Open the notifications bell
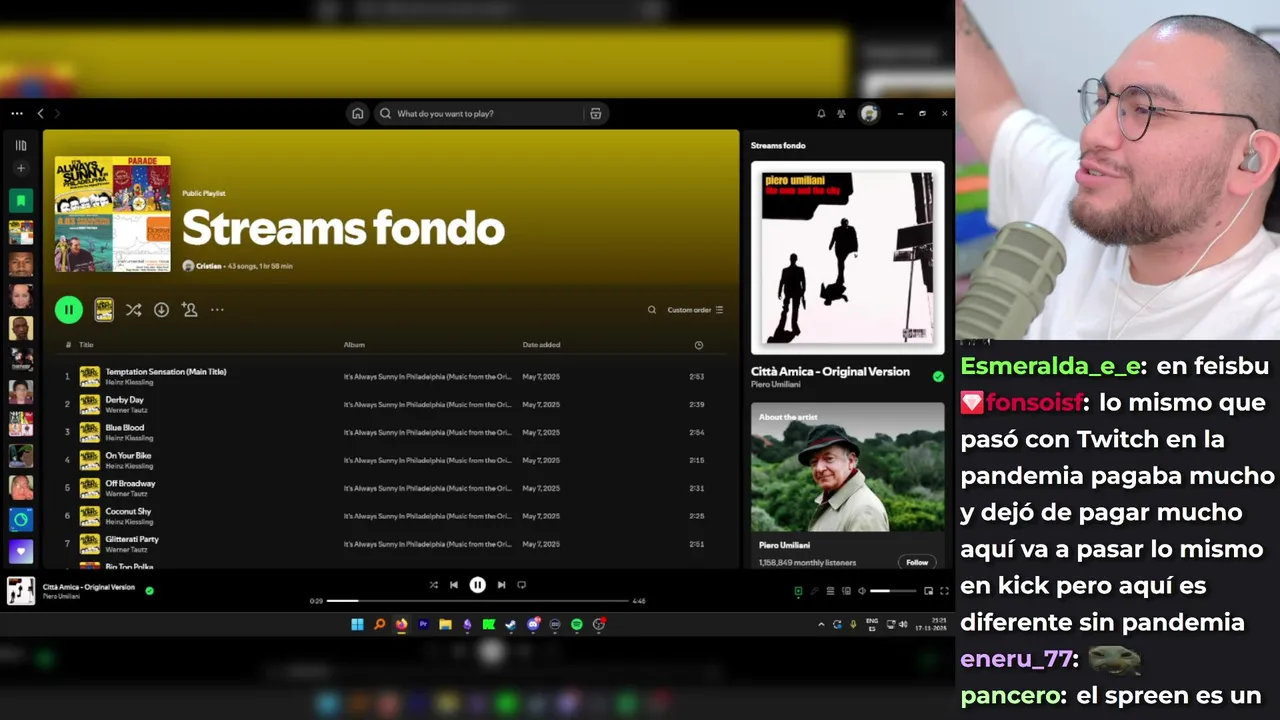The image size is (1280, 720). 821,113
